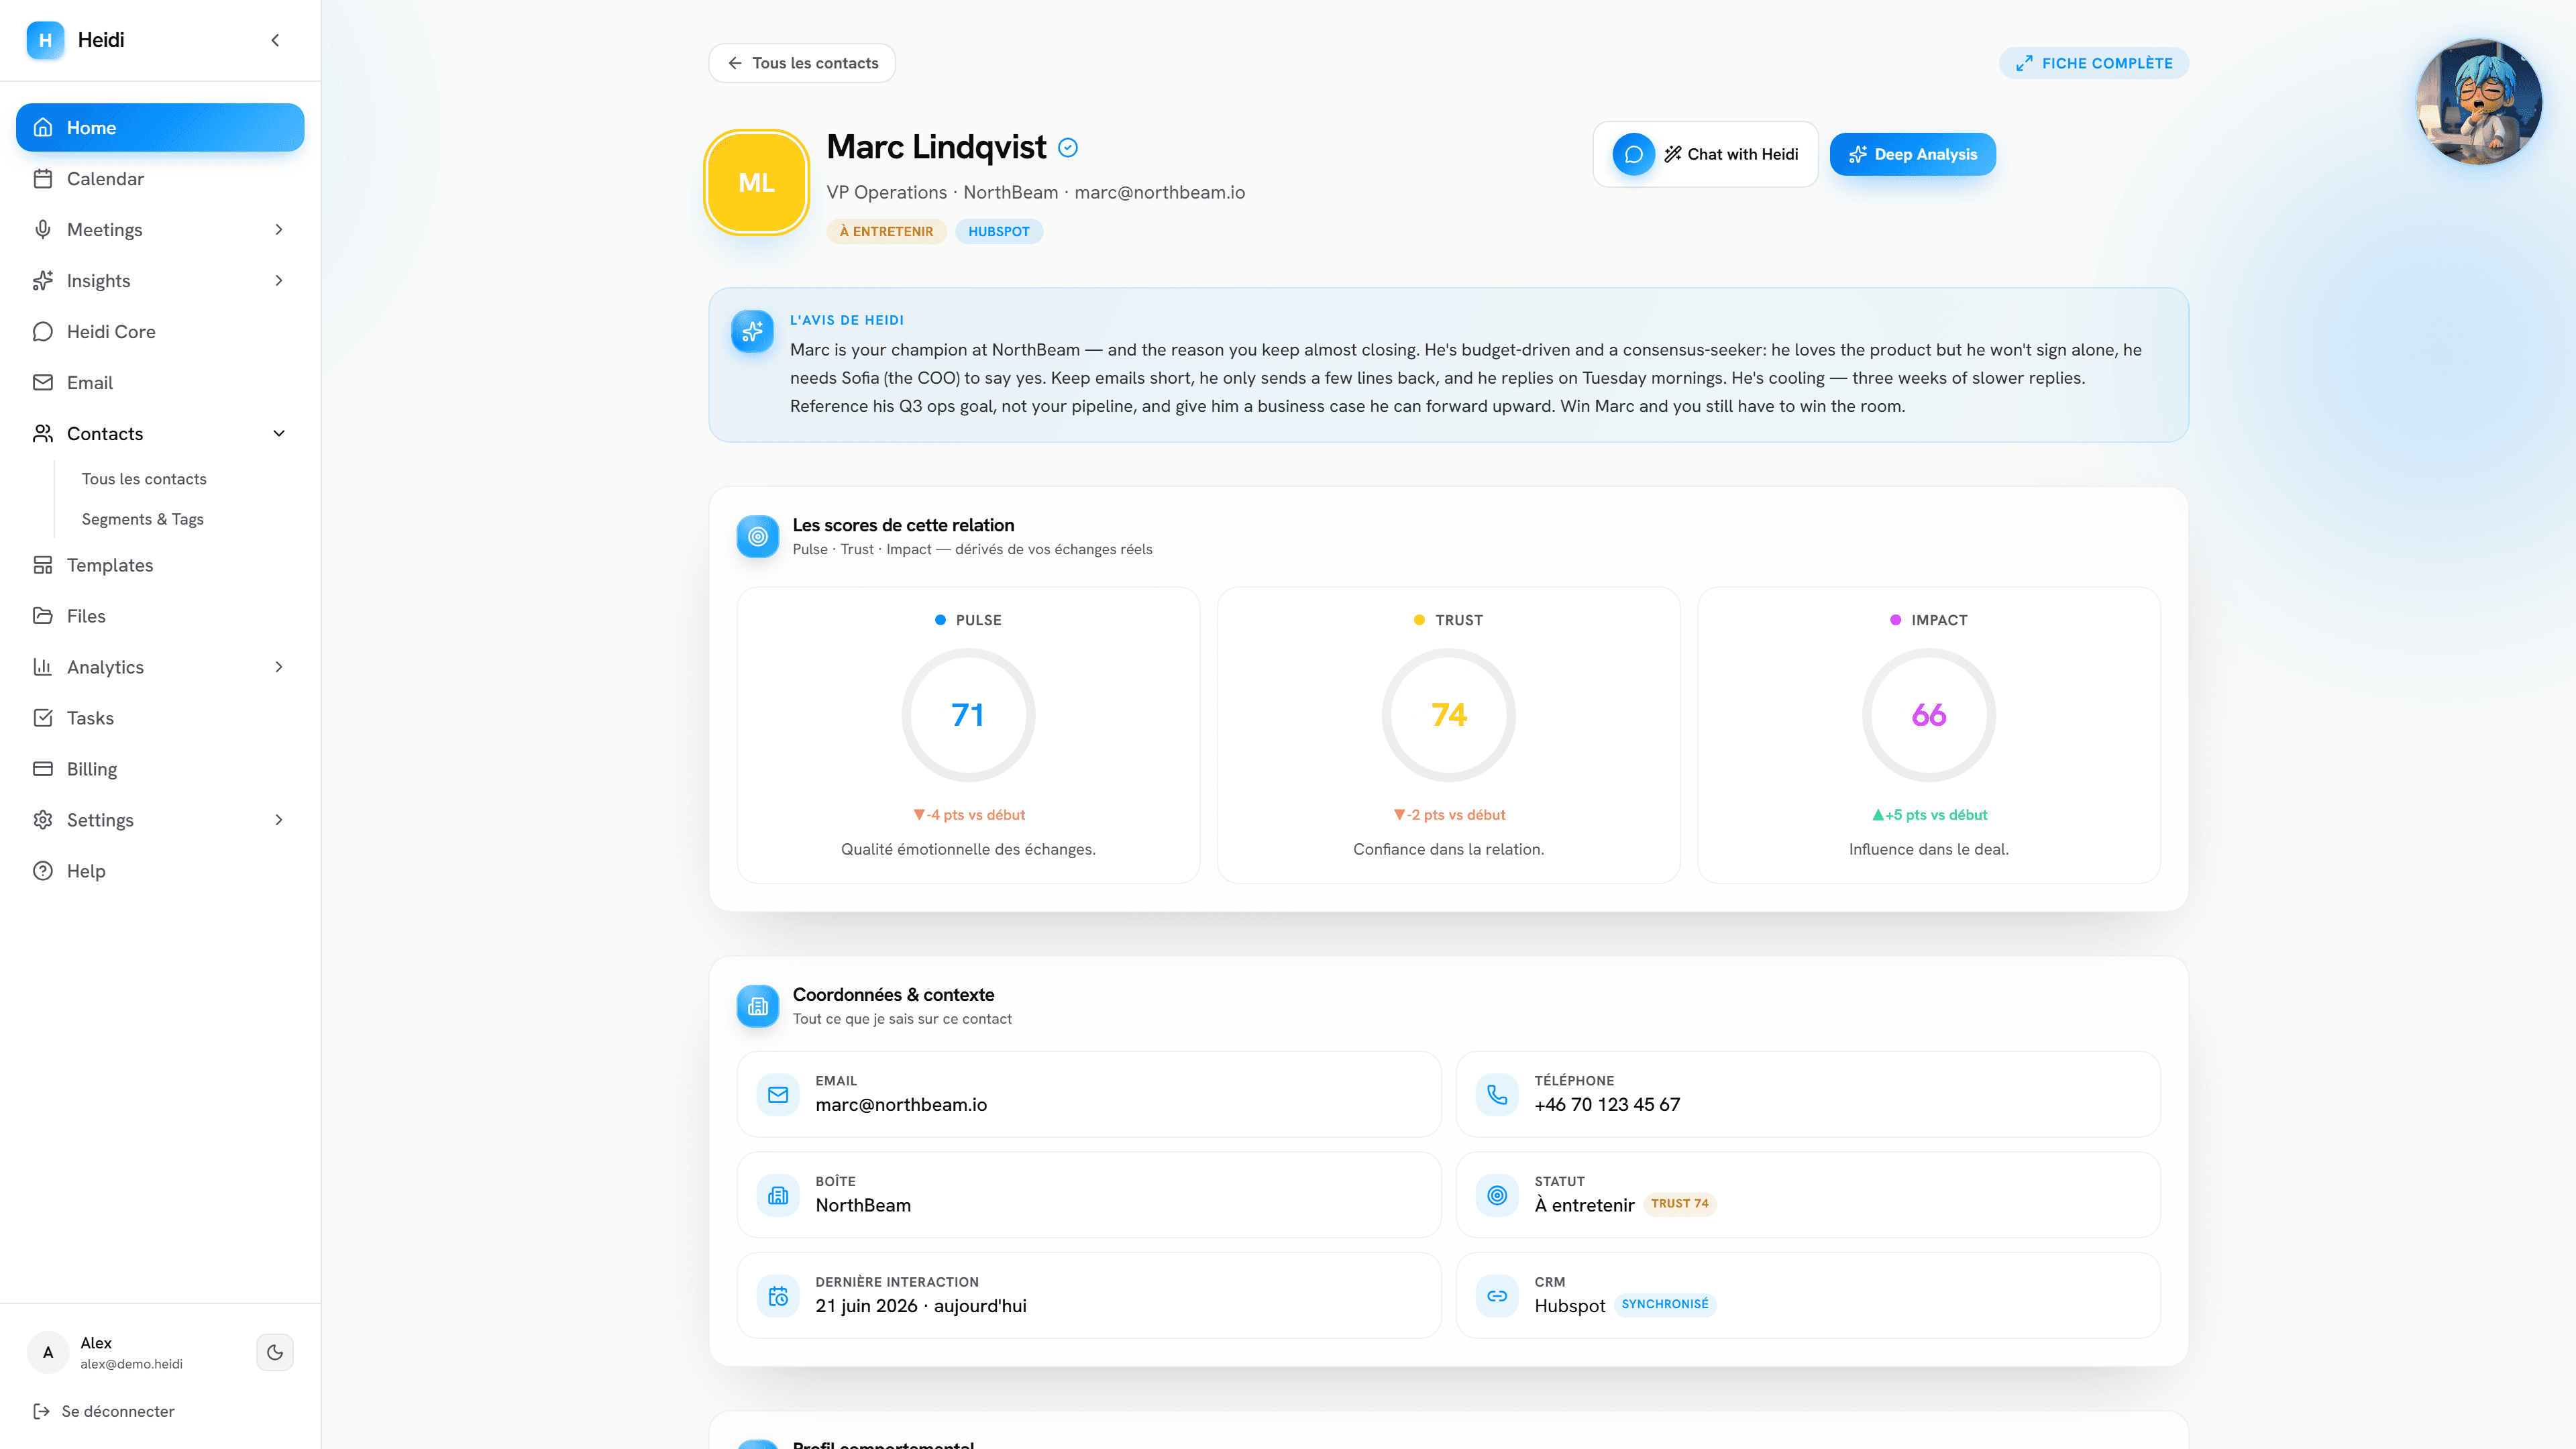Click the CRM link icon
2576x1449 pixels.
coord(1497,1297)
